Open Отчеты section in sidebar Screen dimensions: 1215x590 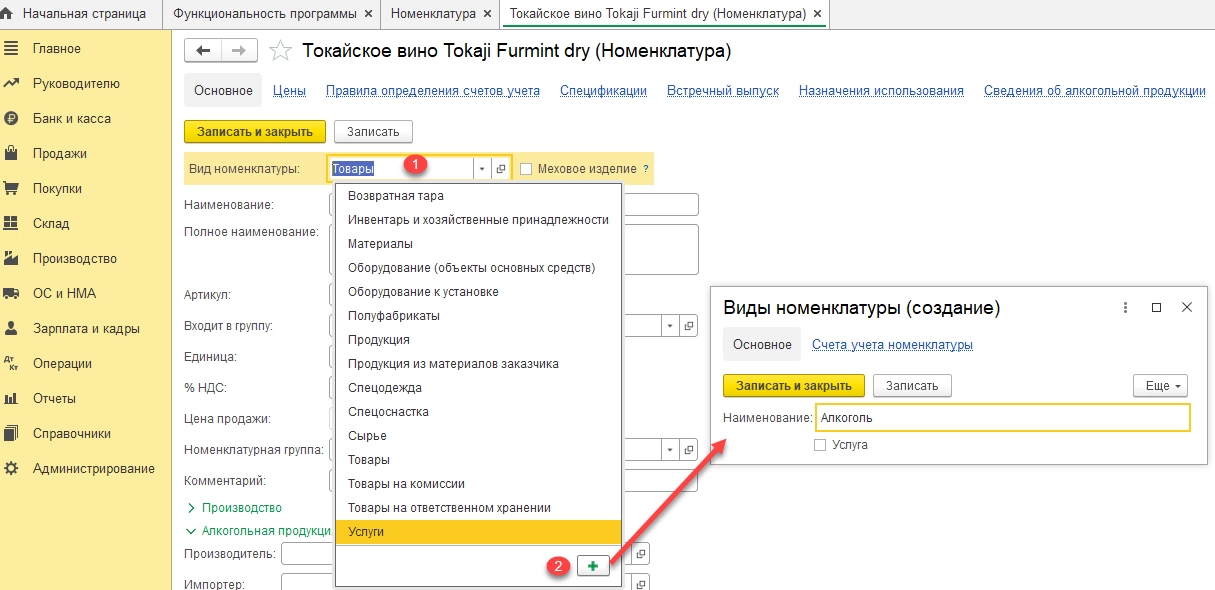(x=55, y=398)
